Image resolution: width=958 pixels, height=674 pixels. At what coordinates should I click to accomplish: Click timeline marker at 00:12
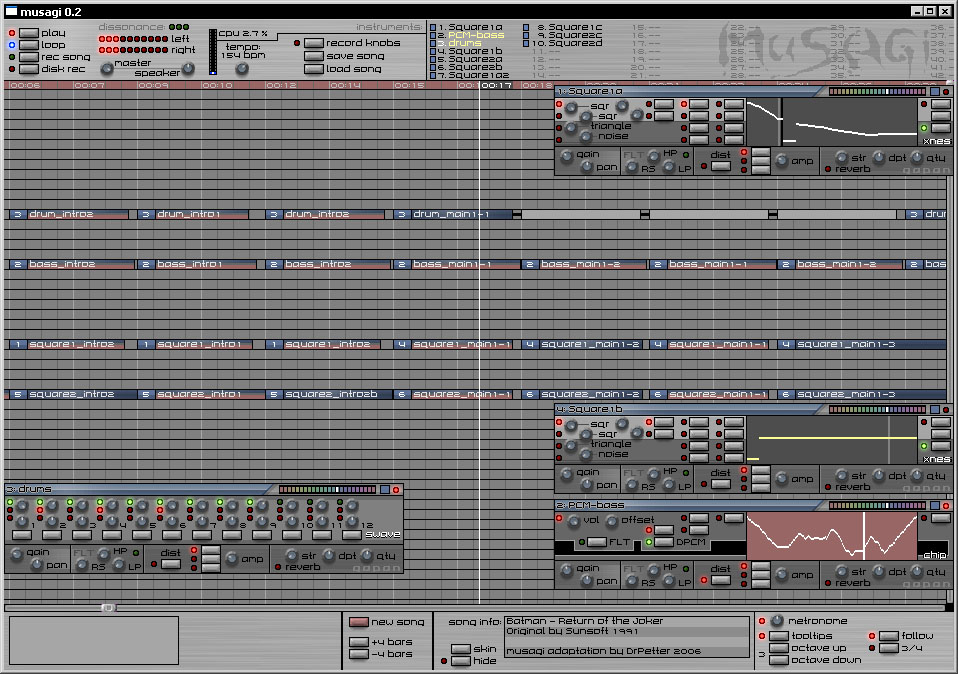click(281, 86)
